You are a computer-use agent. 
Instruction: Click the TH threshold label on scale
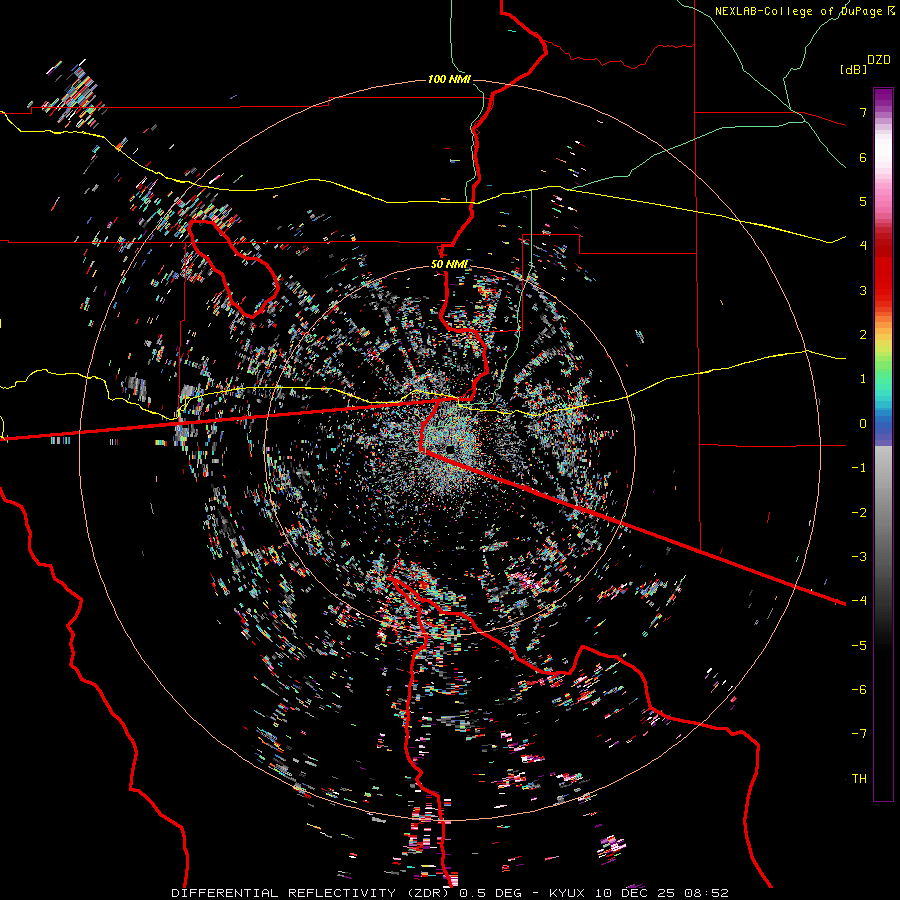click(859, 779)
